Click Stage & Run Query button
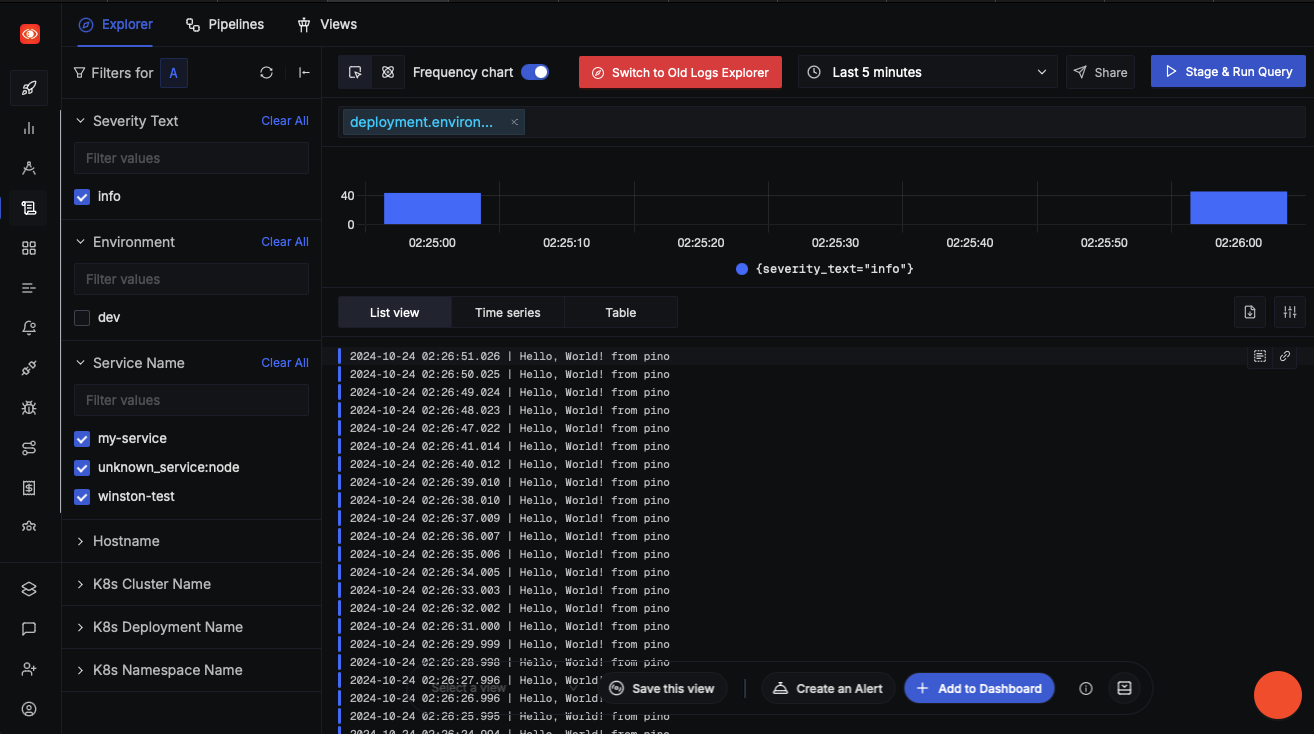Viewport: 1314px width, 734px height. click(x=1229, y=71)
